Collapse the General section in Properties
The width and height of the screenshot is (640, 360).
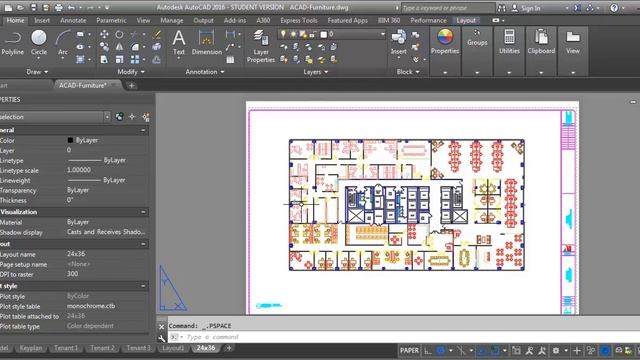tap(143, 130)
